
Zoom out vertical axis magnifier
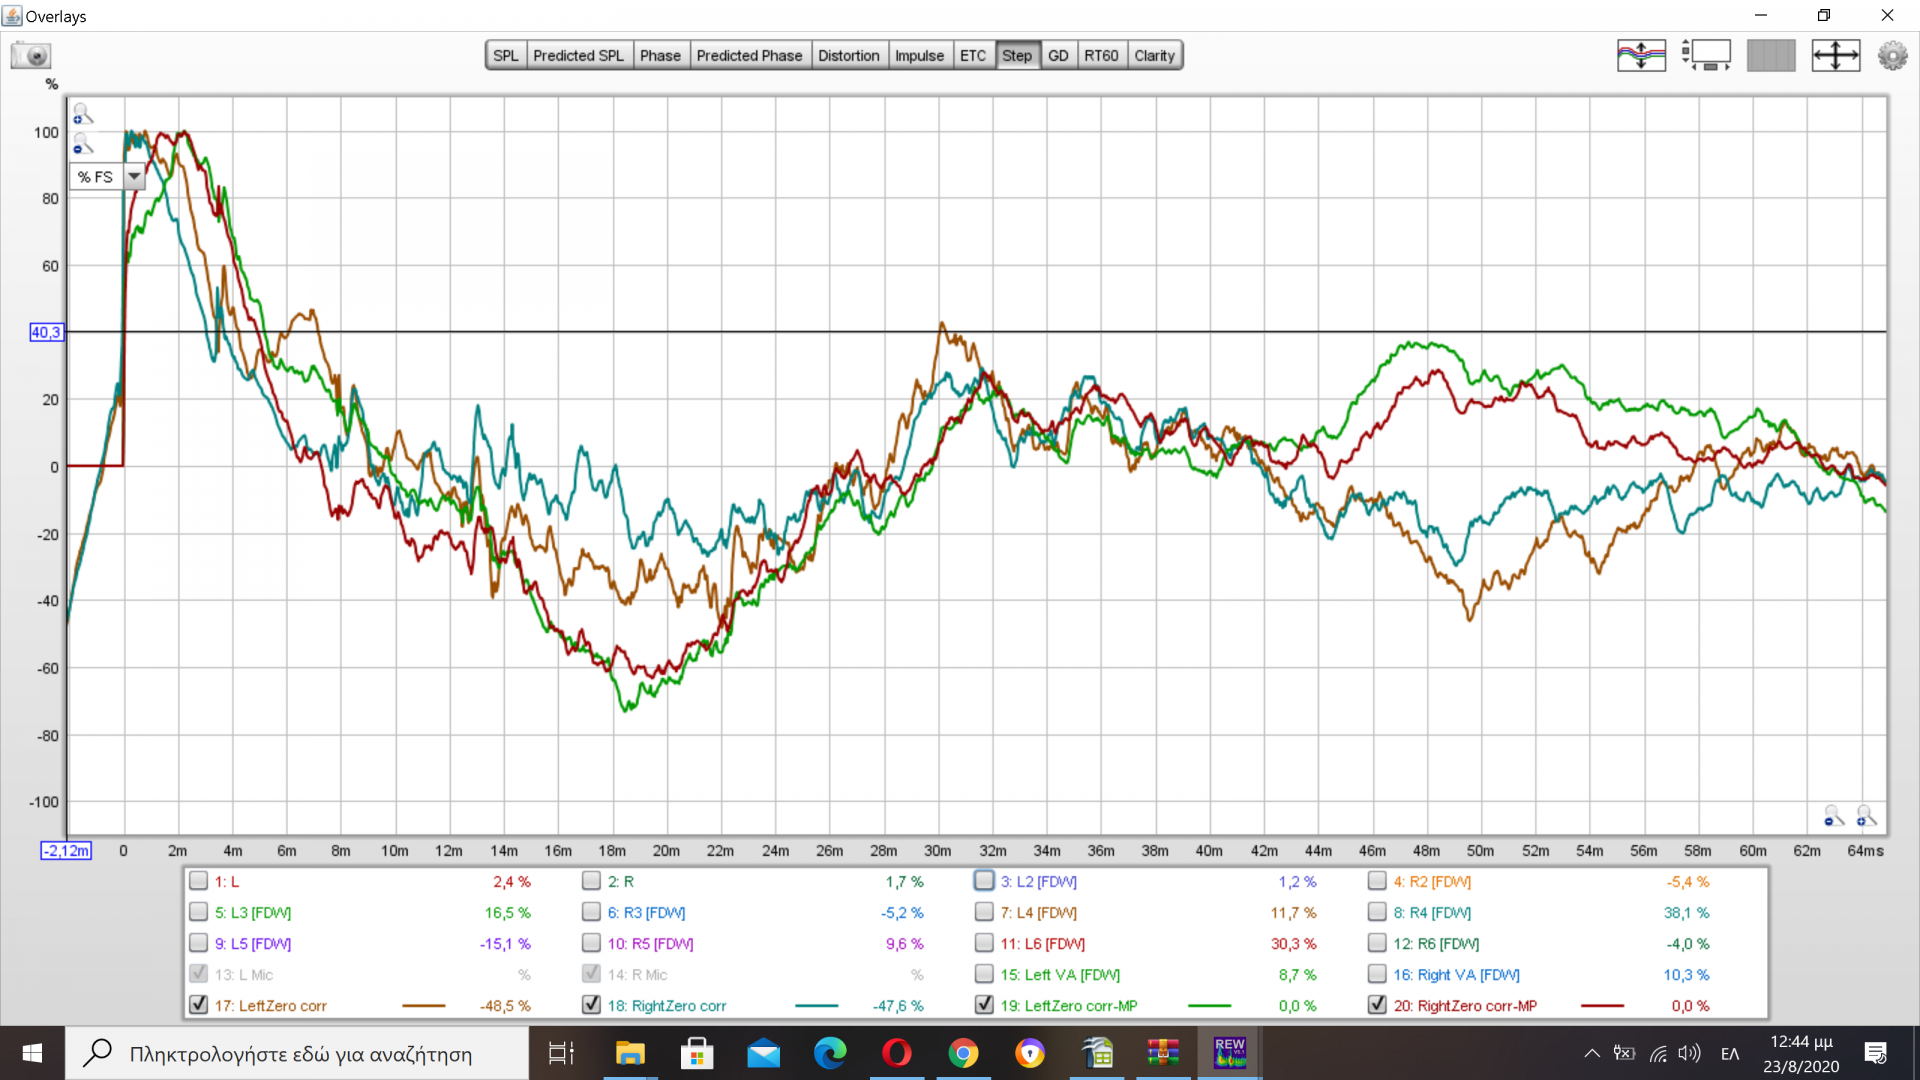click(x=83, y=145)
